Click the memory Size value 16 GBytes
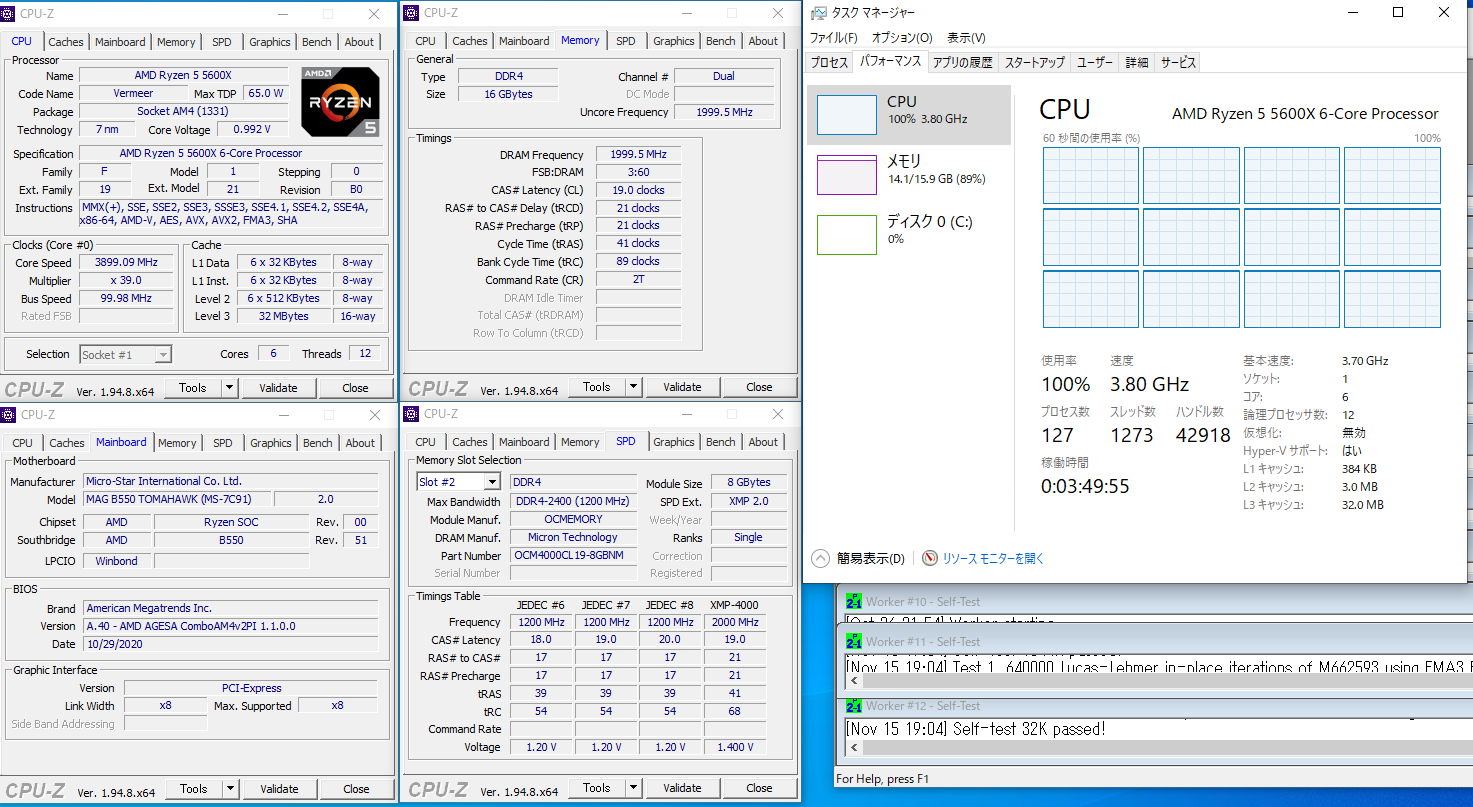Viewport: 1473px width, 807px height. point(508,94)
